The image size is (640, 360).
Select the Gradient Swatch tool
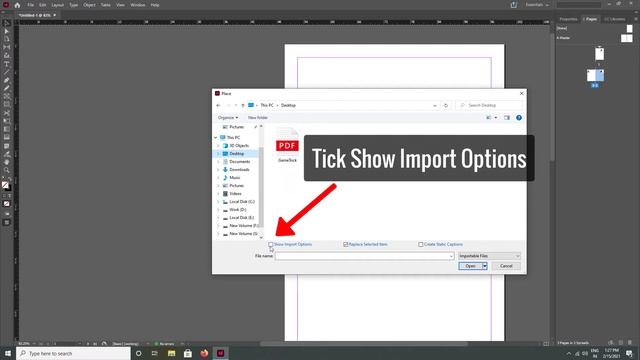click(x=7, y=129)
